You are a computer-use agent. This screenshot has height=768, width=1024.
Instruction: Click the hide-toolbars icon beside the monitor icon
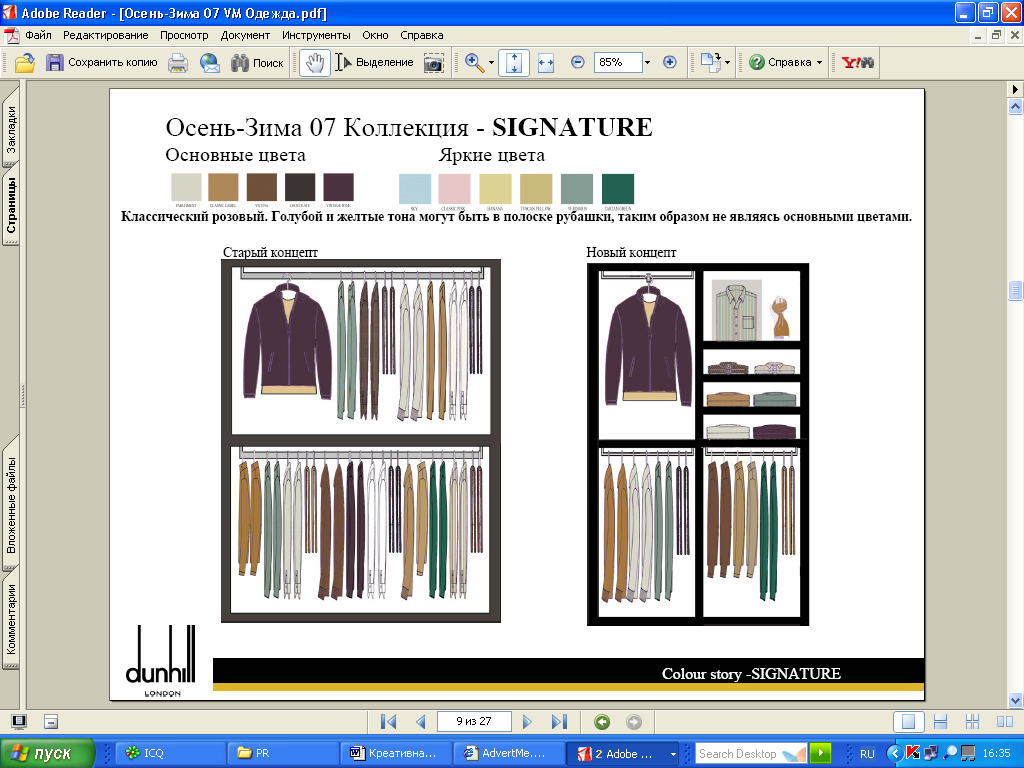point(51,722)
